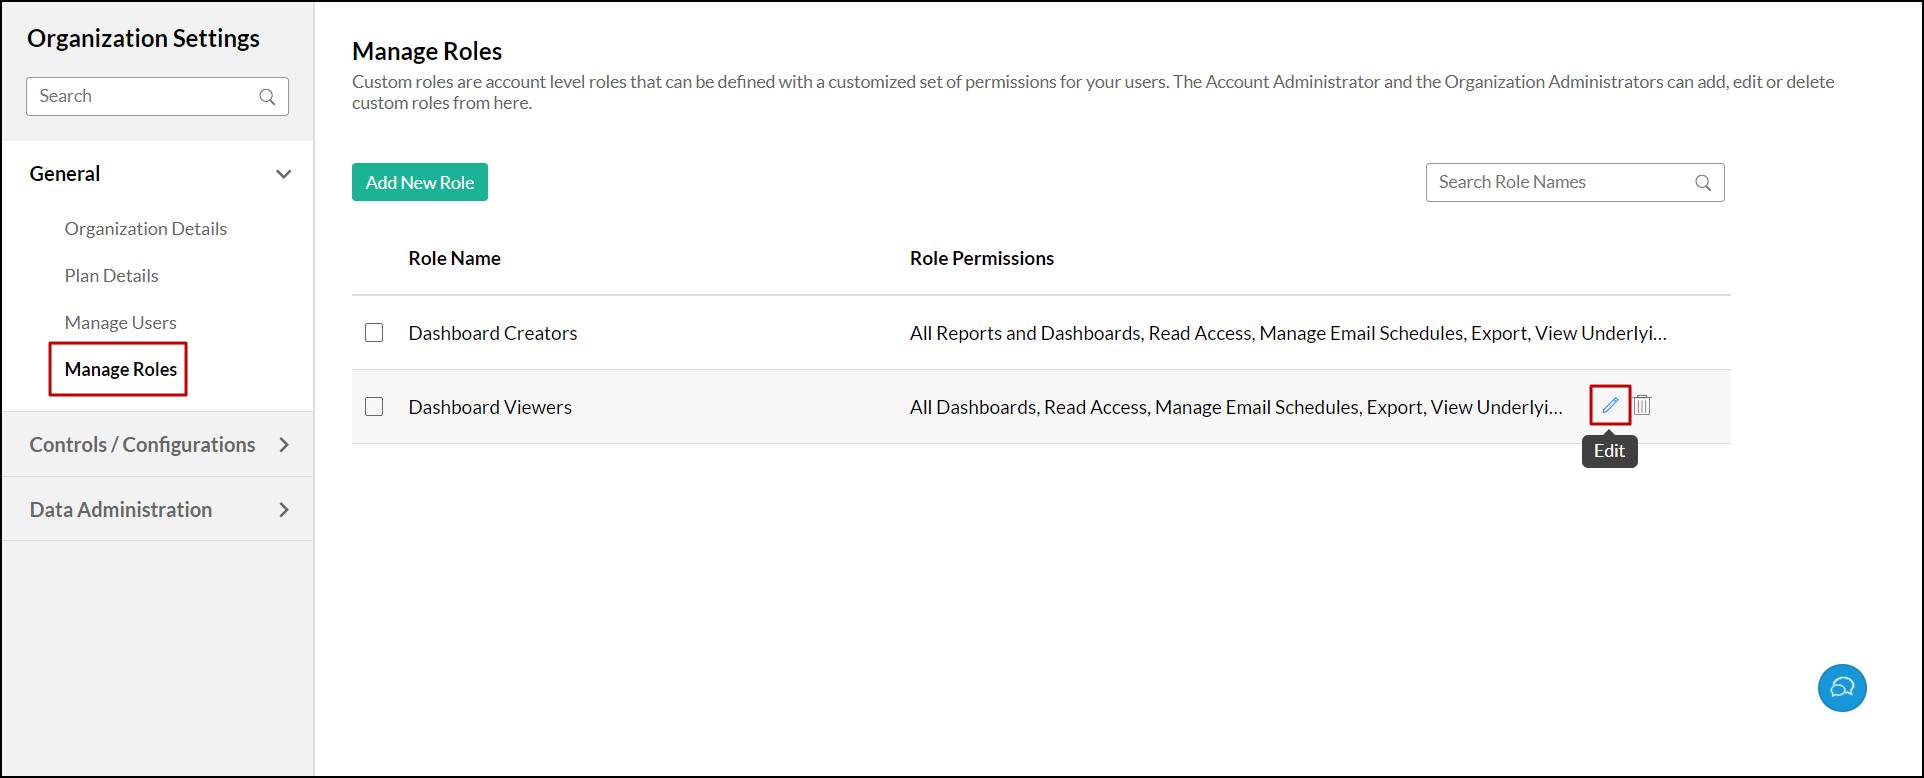Click the delete trash icon for Dashboard Viewers

click(x=1642, y=405)
